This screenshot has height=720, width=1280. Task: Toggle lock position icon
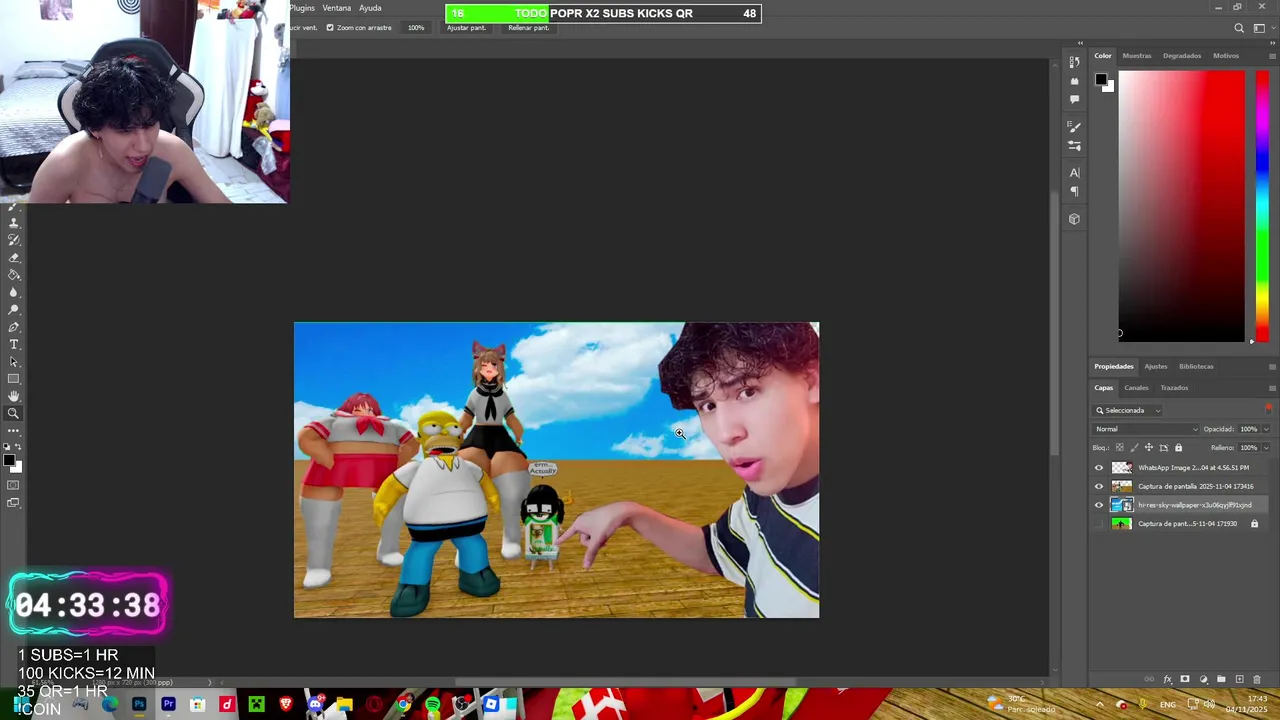coord(1149,447)
